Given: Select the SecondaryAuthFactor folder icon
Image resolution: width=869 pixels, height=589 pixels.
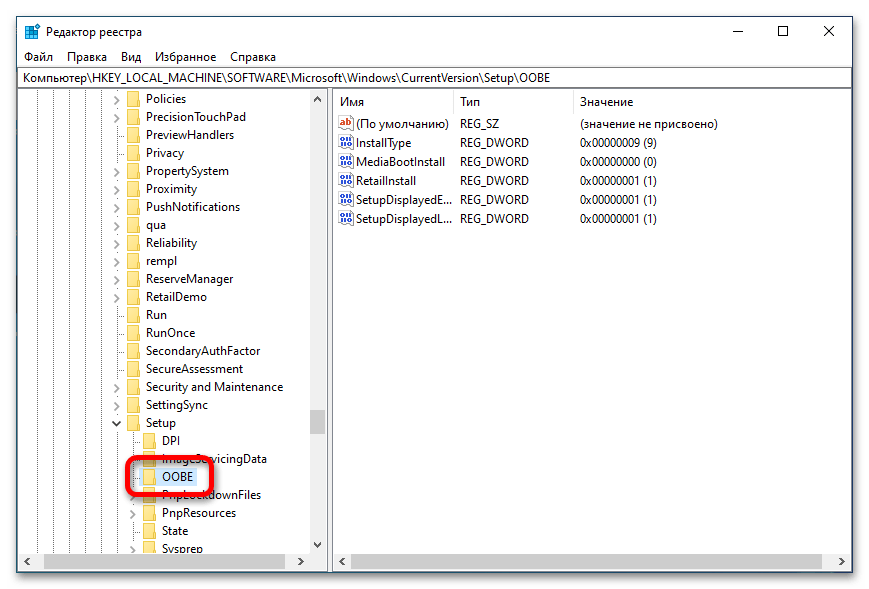Looking at the screenshot, I should (x=133, y=351).
